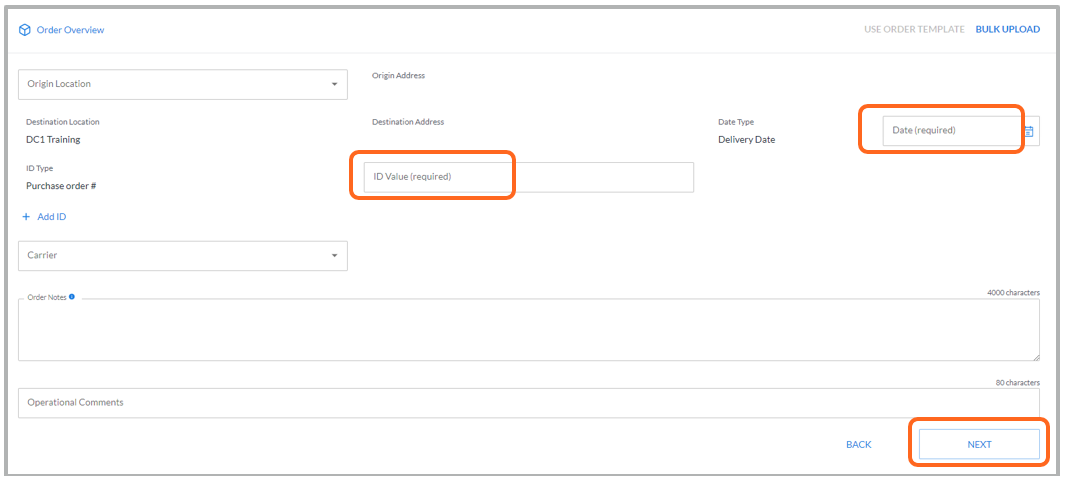Click the plus icon next to Add ID
The image size is (1066, 482).
(x=27, y=216)
